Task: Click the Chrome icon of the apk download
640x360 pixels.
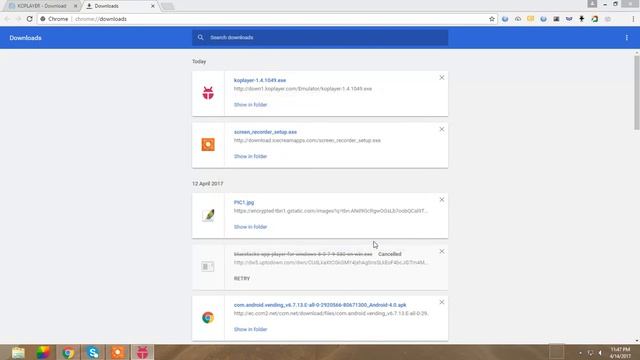Action: pyautogui.click(x=208, y=317)
